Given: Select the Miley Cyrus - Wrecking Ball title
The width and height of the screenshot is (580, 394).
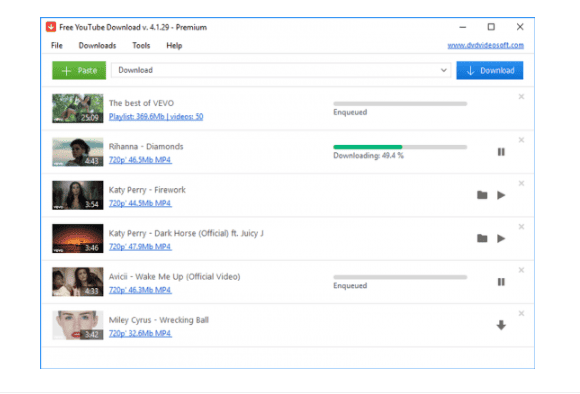Looking at the screenshot, I should point(159,320).
